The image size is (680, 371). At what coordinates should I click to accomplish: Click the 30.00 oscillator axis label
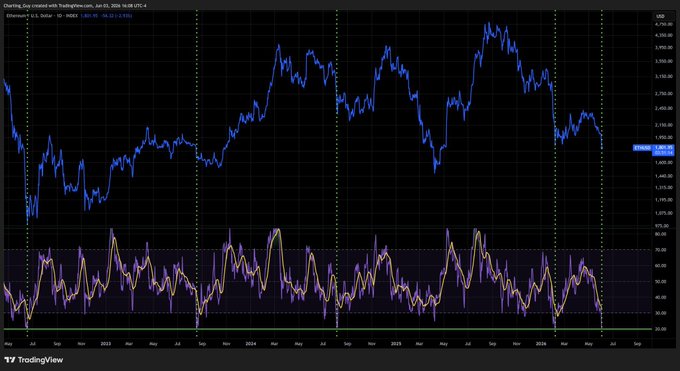point(661,313)
